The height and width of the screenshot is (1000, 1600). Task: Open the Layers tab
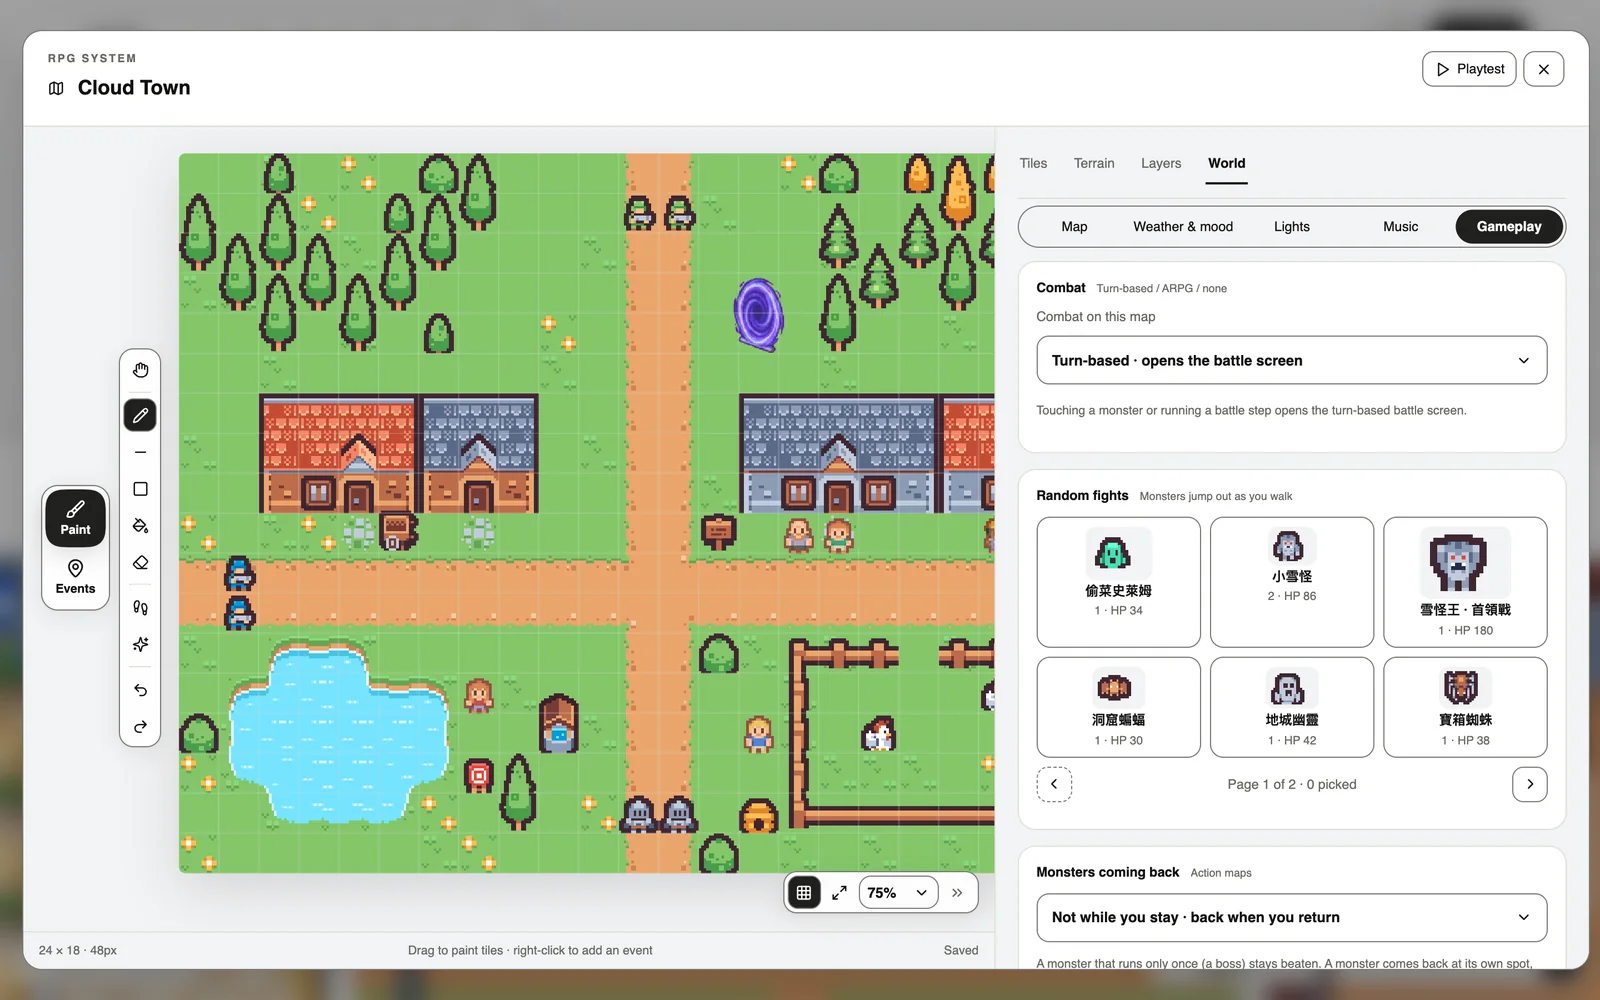click(x=1161, y=163)
